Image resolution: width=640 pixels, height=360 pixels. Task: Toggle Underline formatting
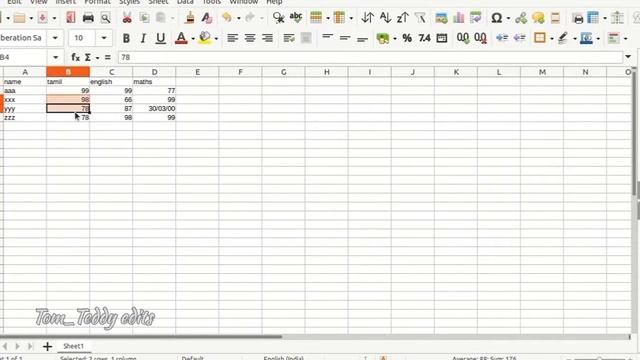tap(161, 38)
